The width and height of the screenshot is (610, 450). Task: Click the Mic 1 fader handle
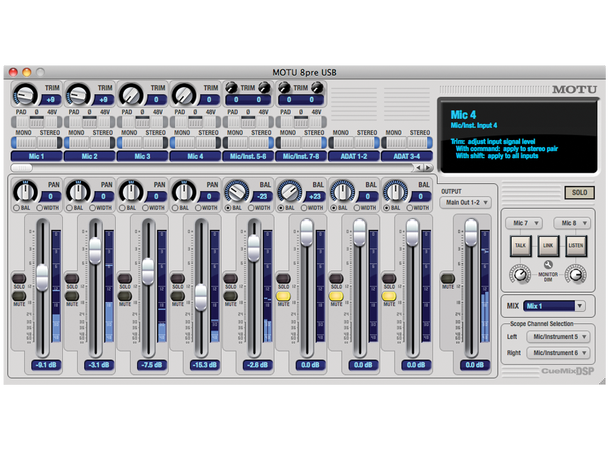pyautogui.click(x=42, y=277)
